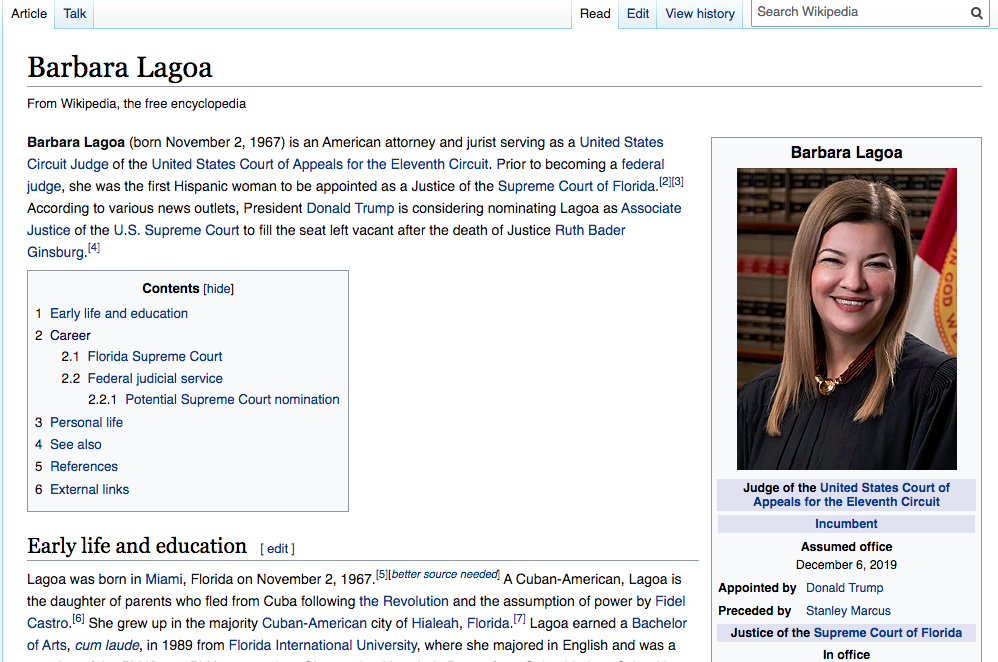Open Potential Supreme Court nomination subsection
Image resolution: width=998 pixels, height=662 pixels.
click(232, 400)
